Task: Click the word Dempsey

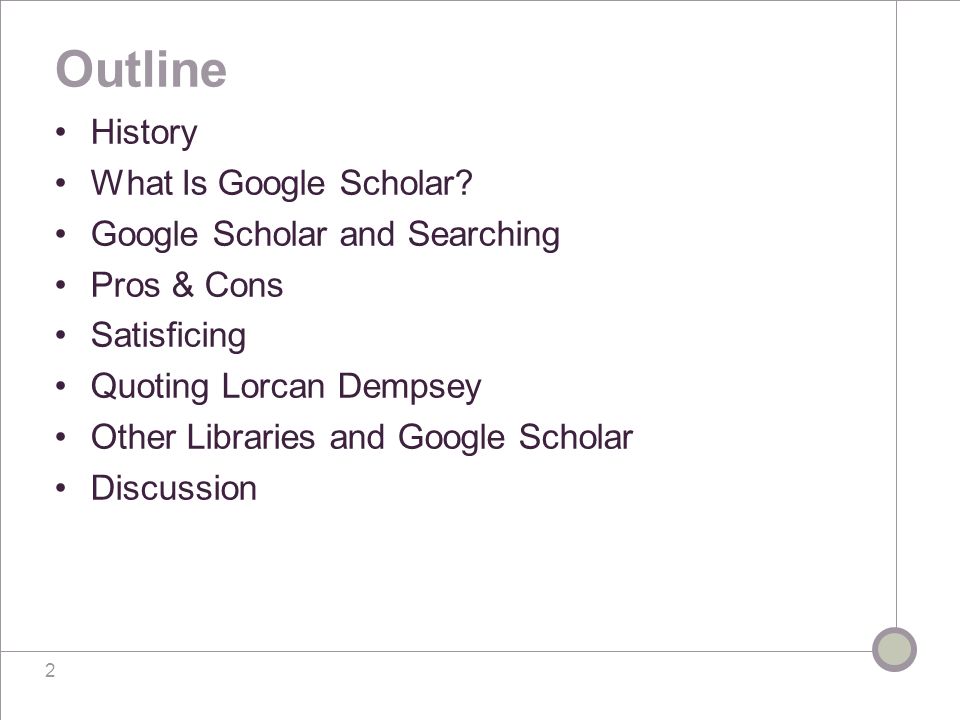Action: 410,388
